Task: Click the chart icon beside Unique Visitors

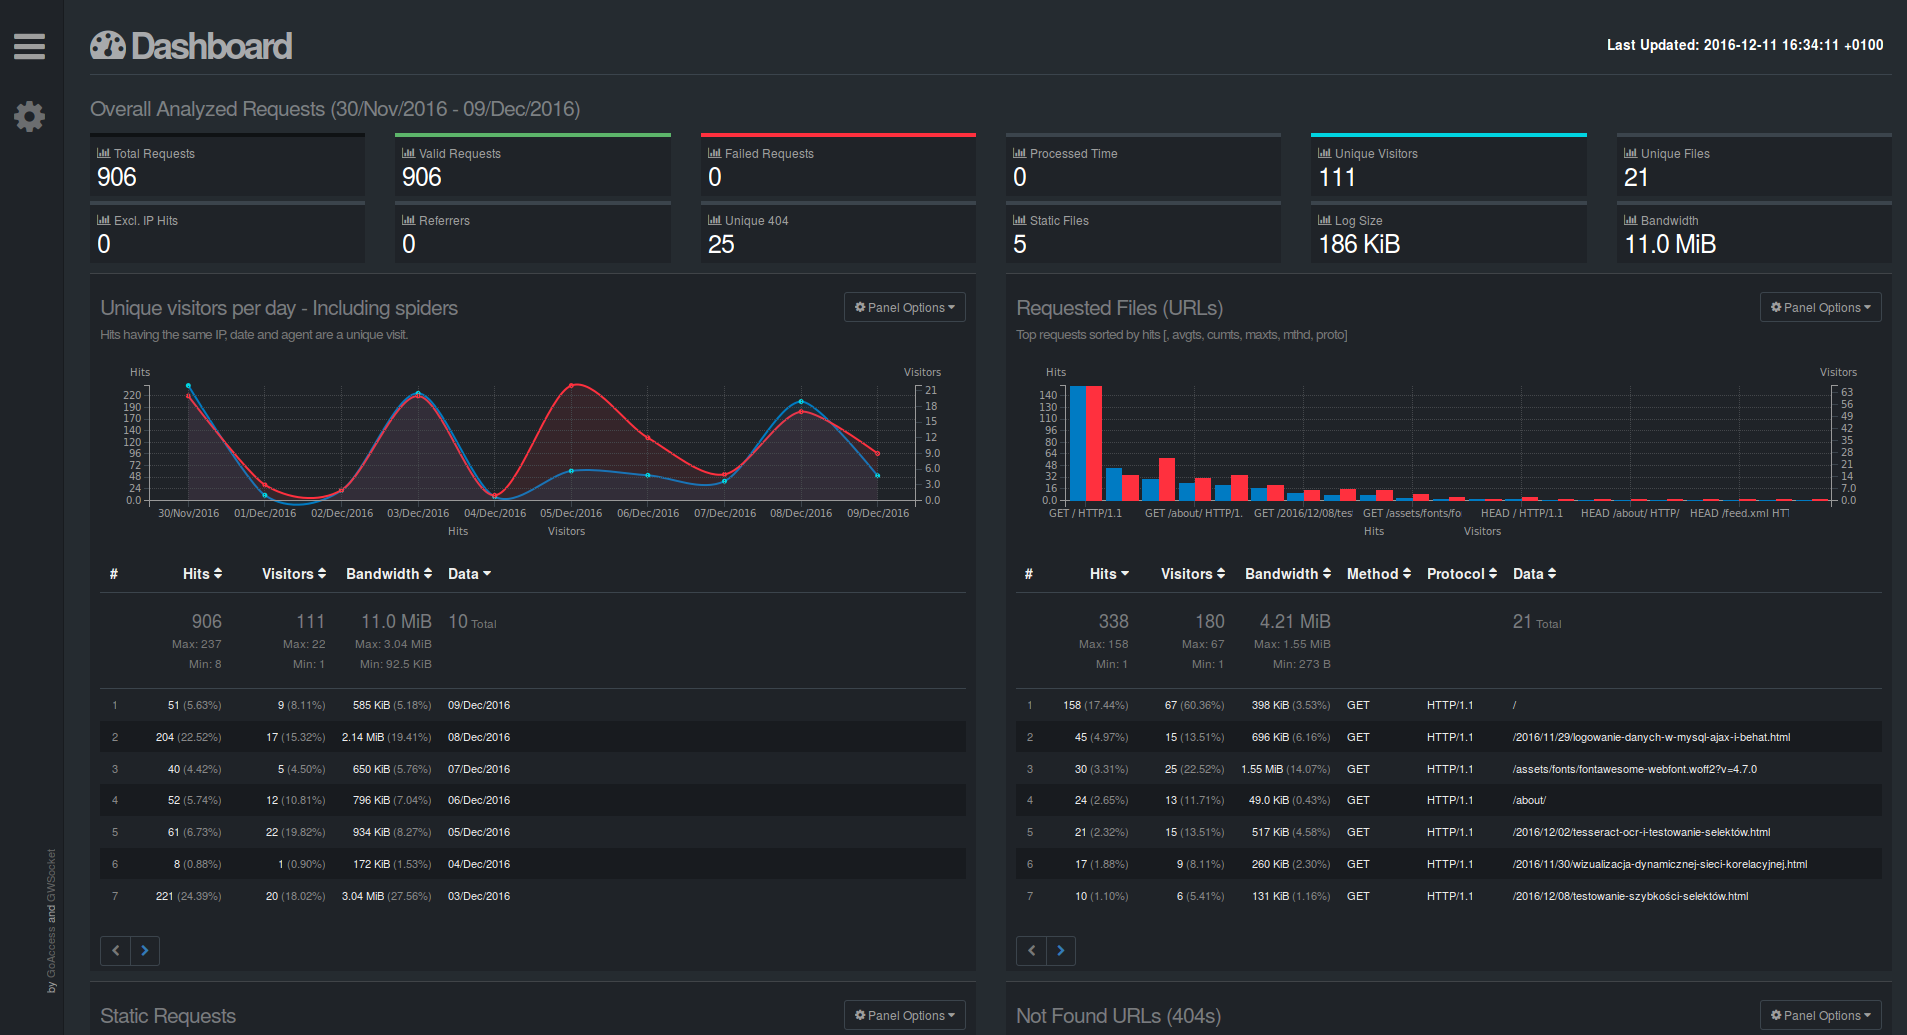Action: [1324, 153]
